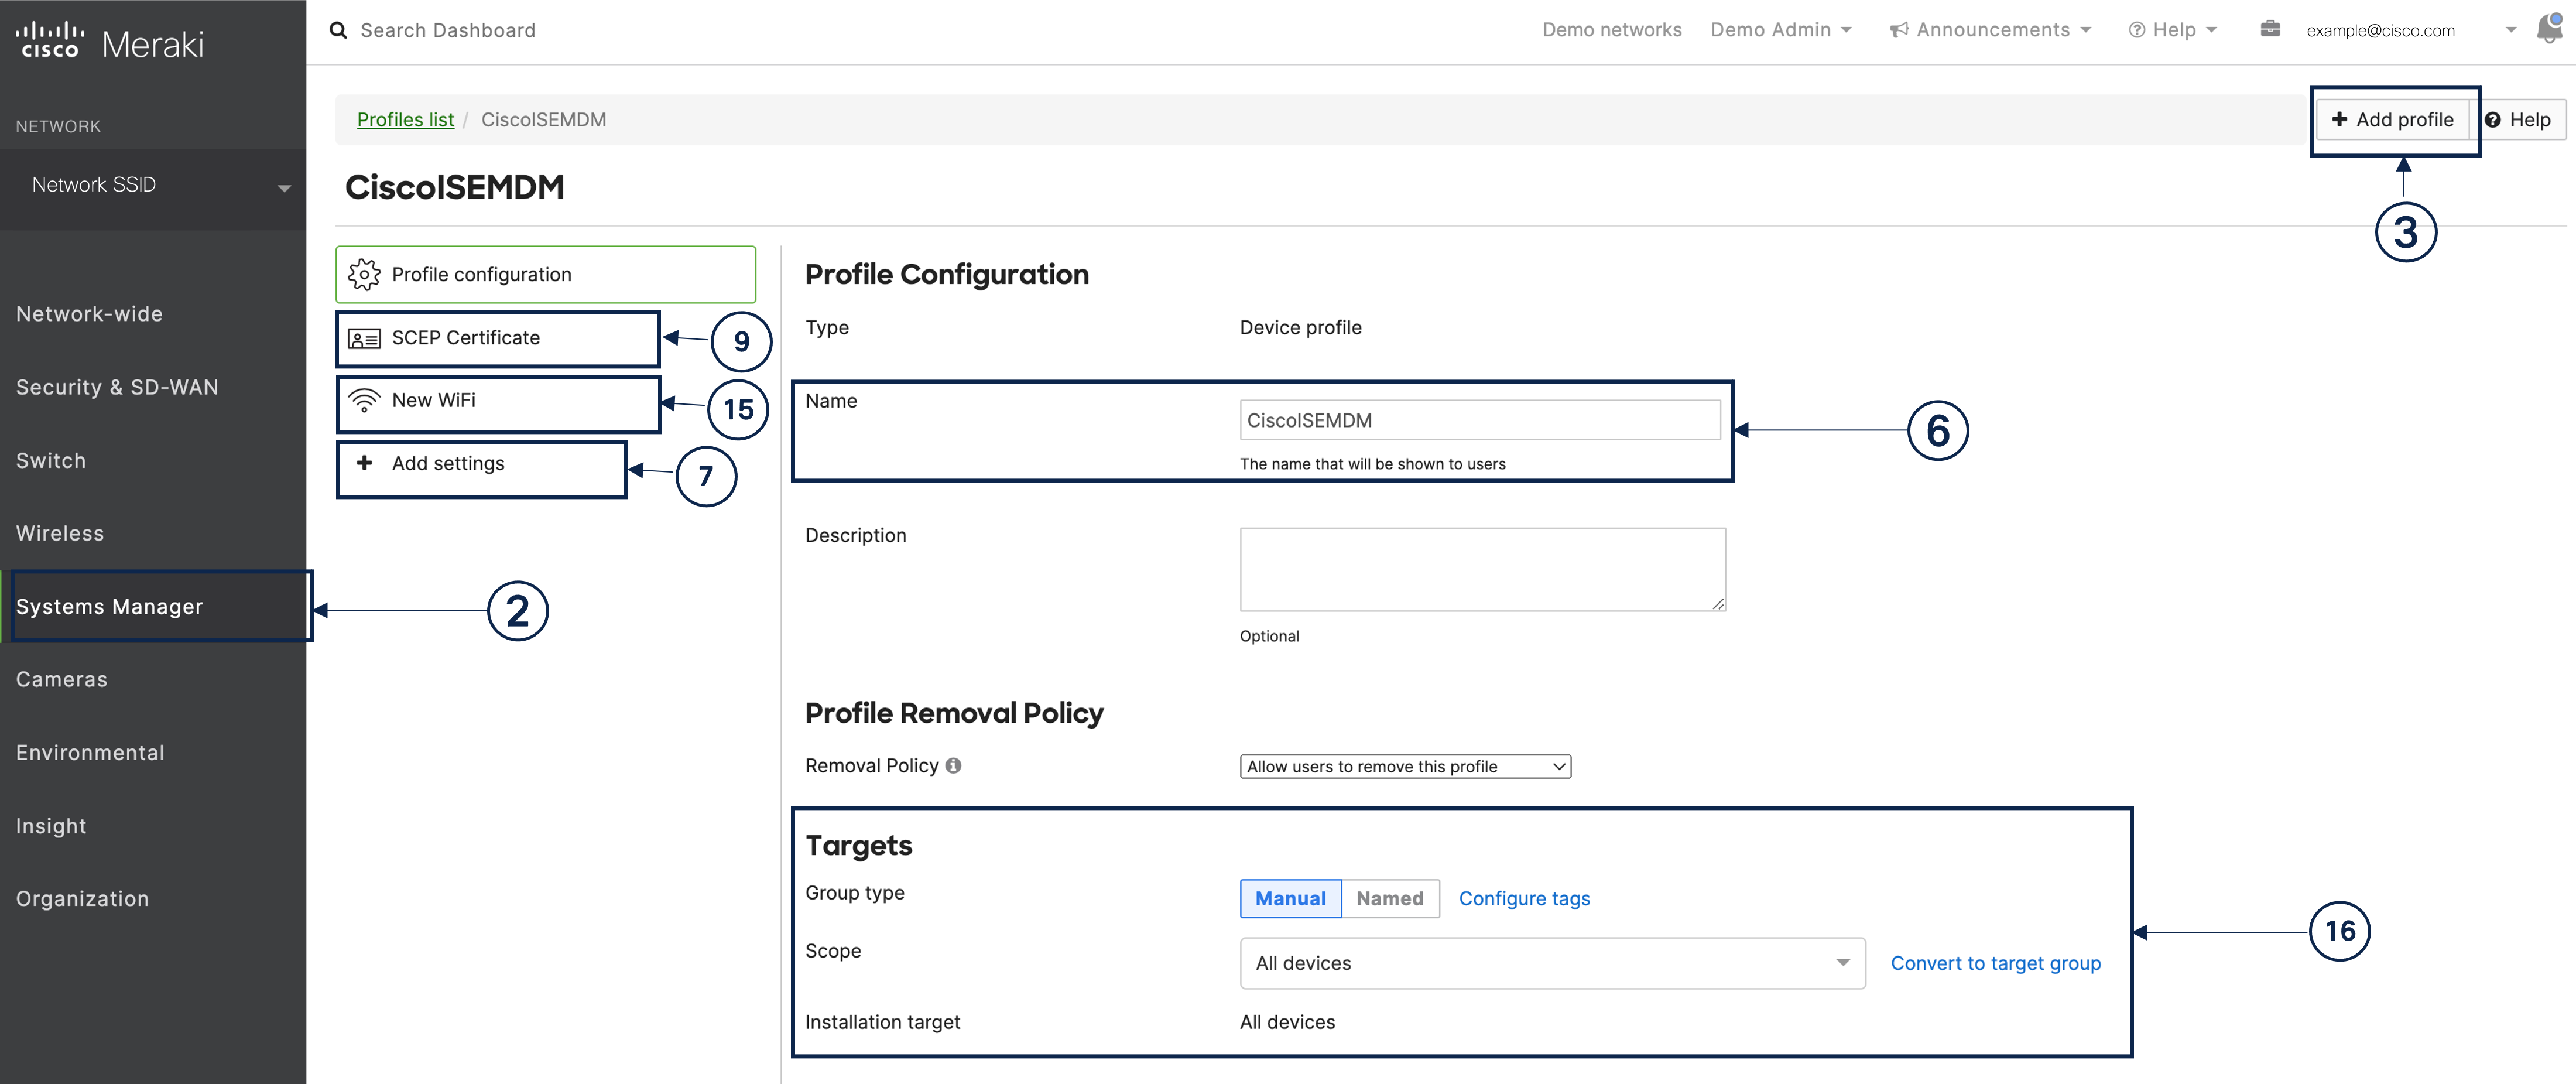2576x1084 pixels.
Task: Click Configure tags link
Action: point(1524,898)
